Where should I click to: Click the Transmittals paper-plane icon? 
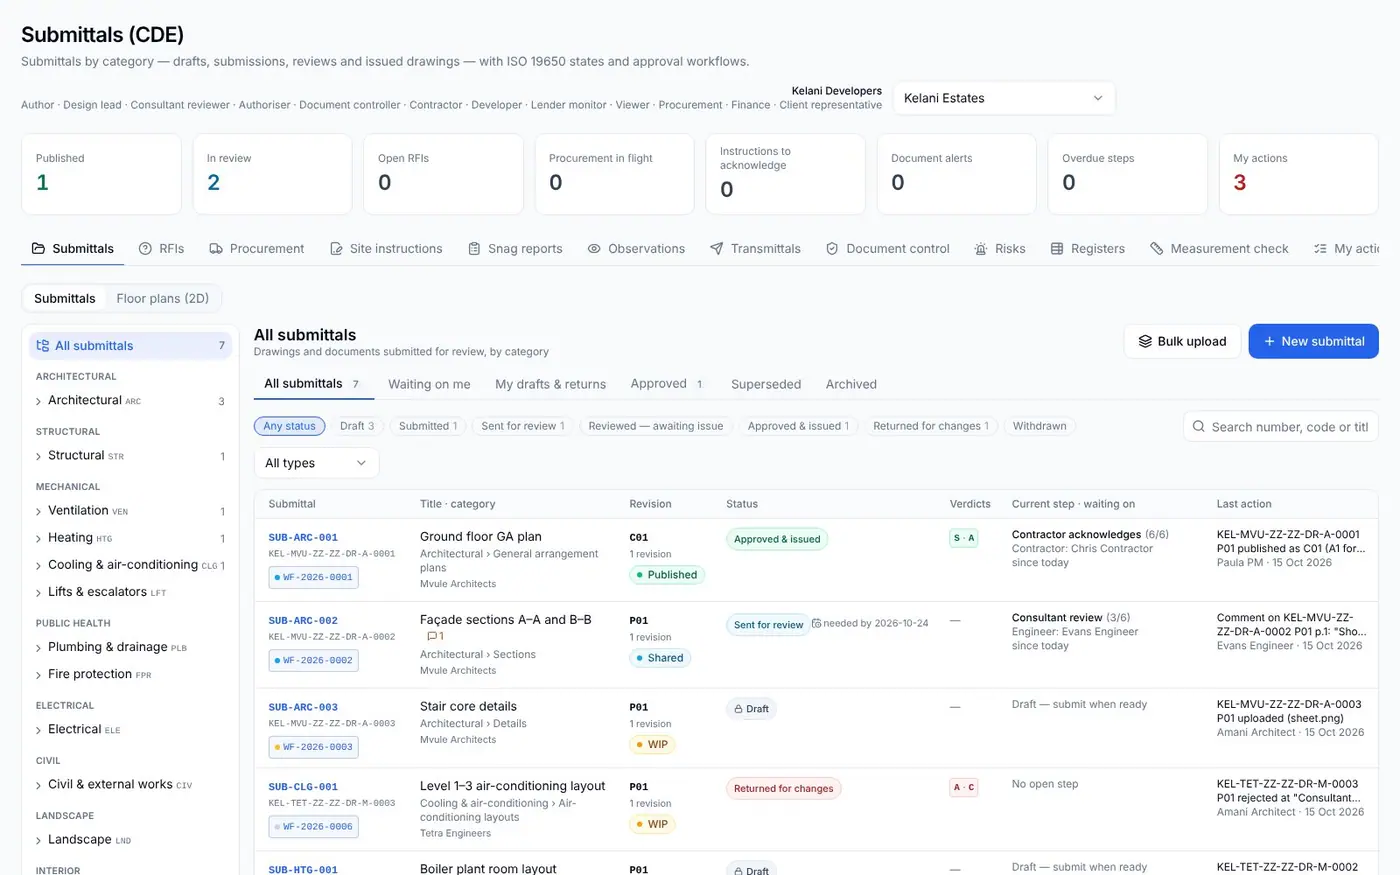point(716,249)
